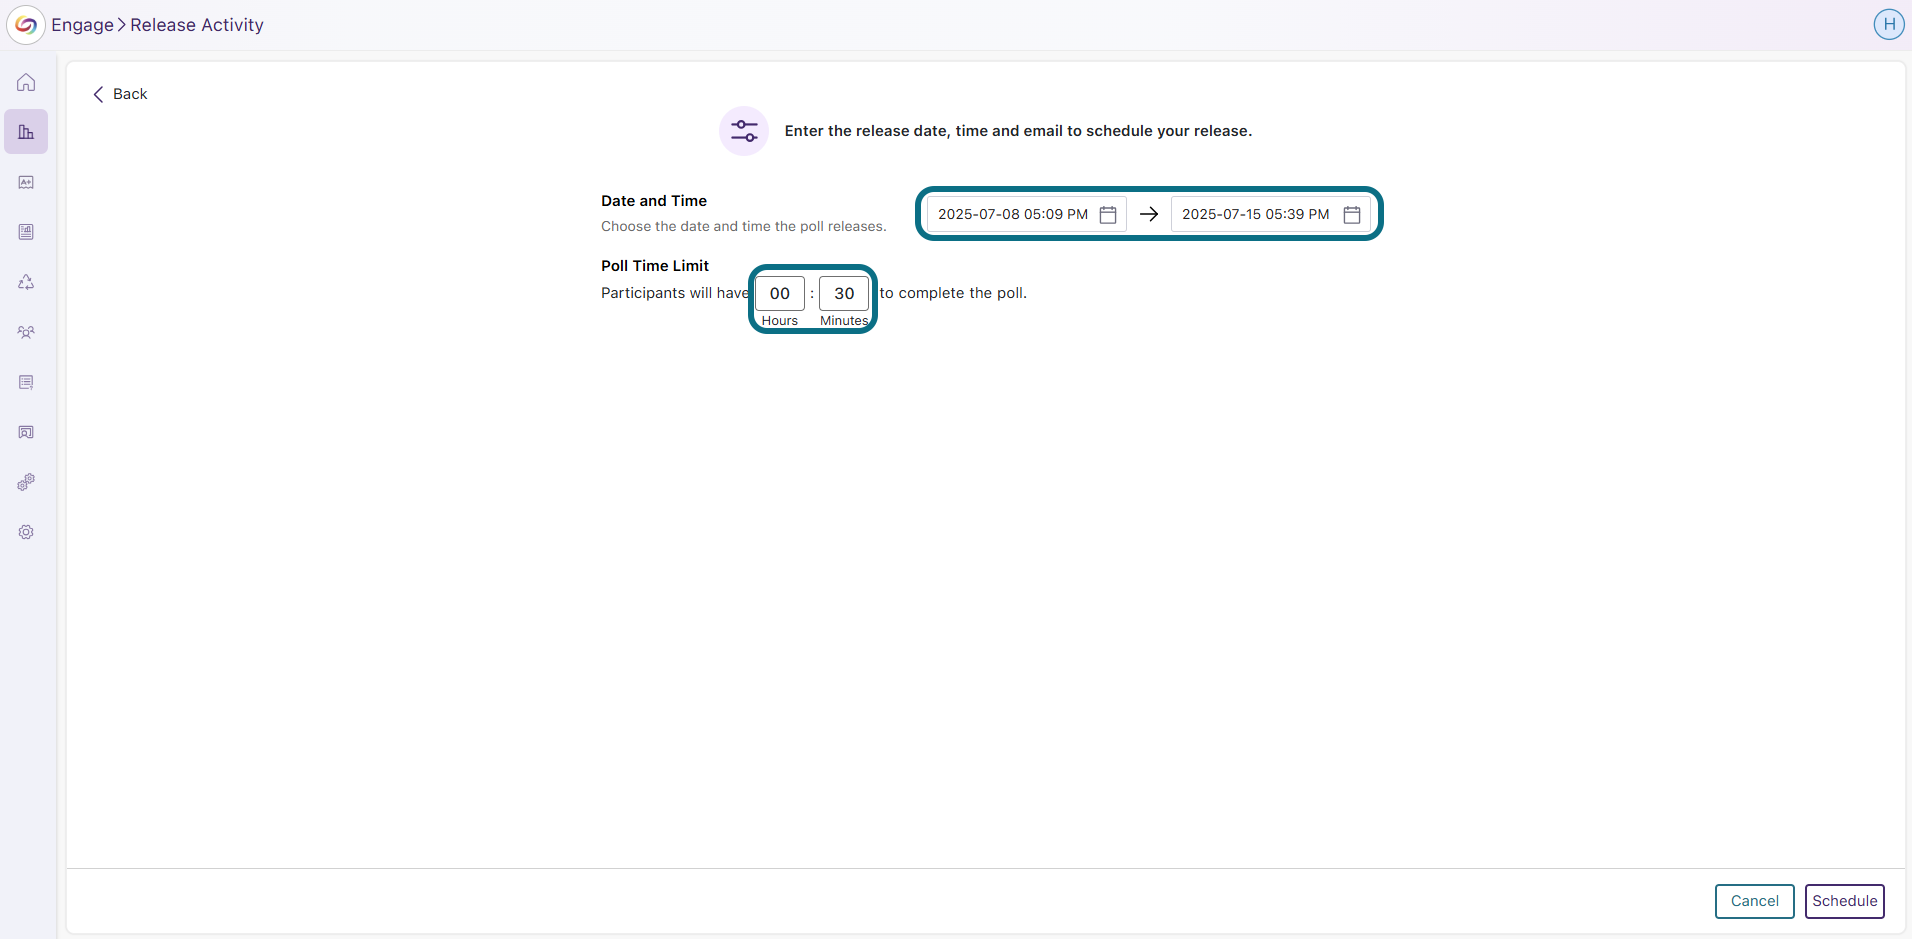Select the bar chart Engage sidebar icon
This screenshot has height=939, width=1912.
point(26,132)
